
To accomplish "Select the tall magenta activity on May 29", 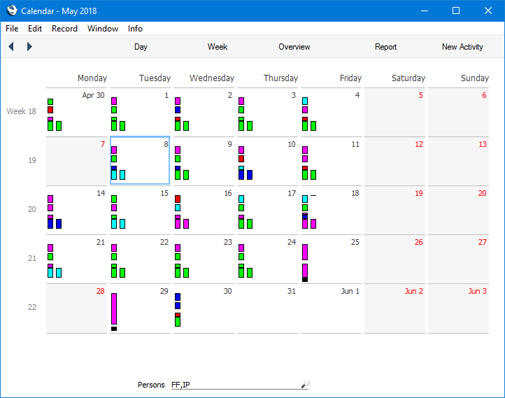I will 114,309.
